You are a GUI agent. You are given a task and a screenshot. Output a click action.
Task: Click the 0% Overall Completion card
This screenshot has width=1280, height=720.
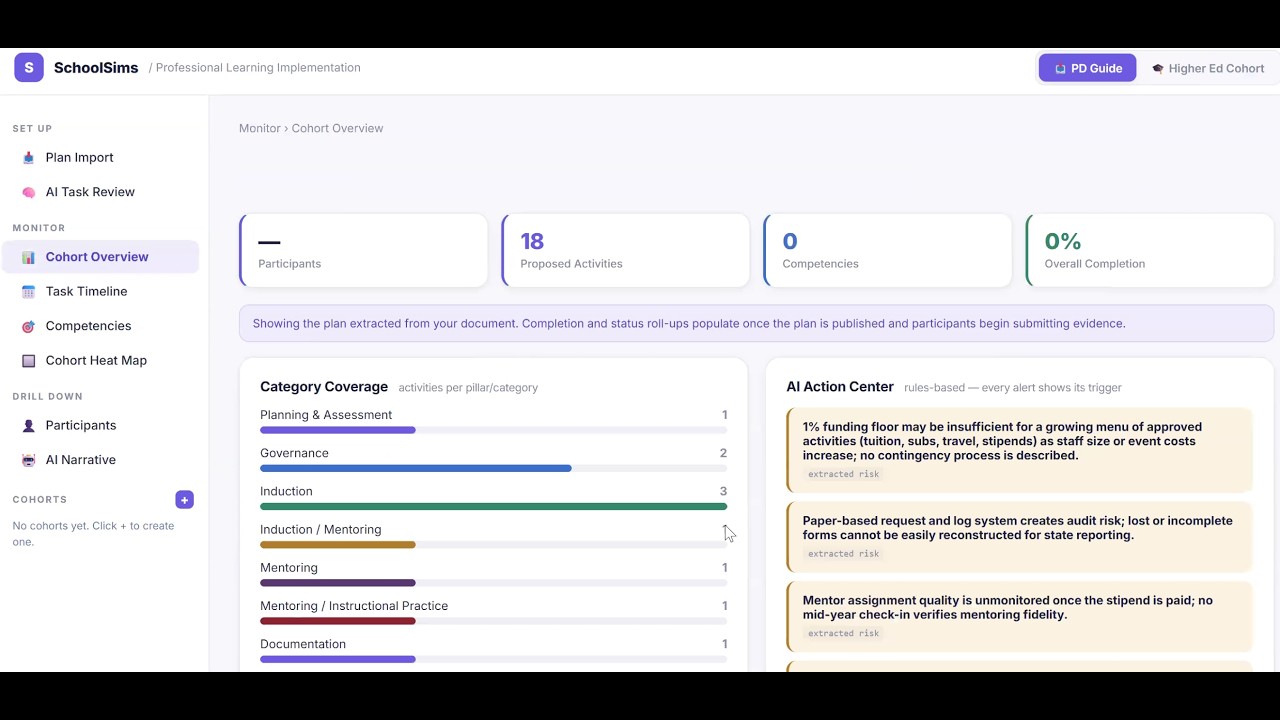click(x=1150, y=250)
